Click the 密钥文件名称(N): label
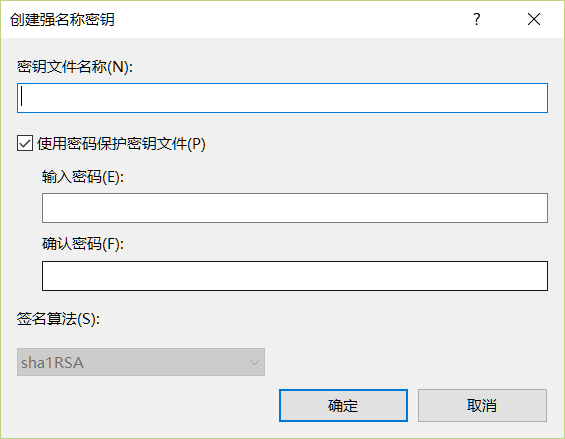 (x=75, y=67)
